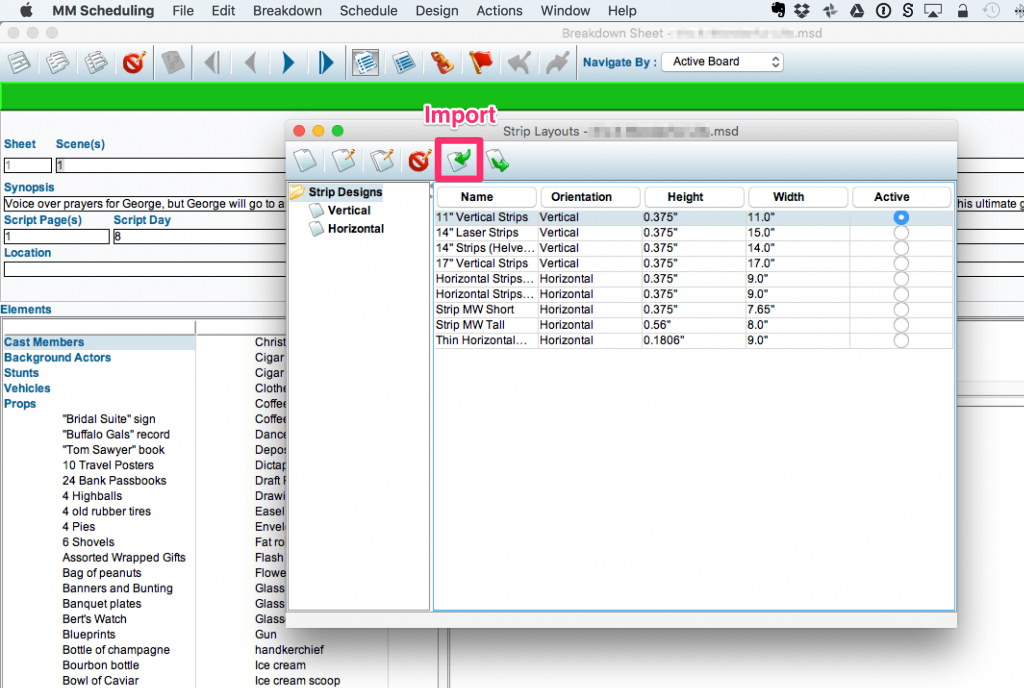
Task: Delete the selected strip layout
Action: [420, 160]
